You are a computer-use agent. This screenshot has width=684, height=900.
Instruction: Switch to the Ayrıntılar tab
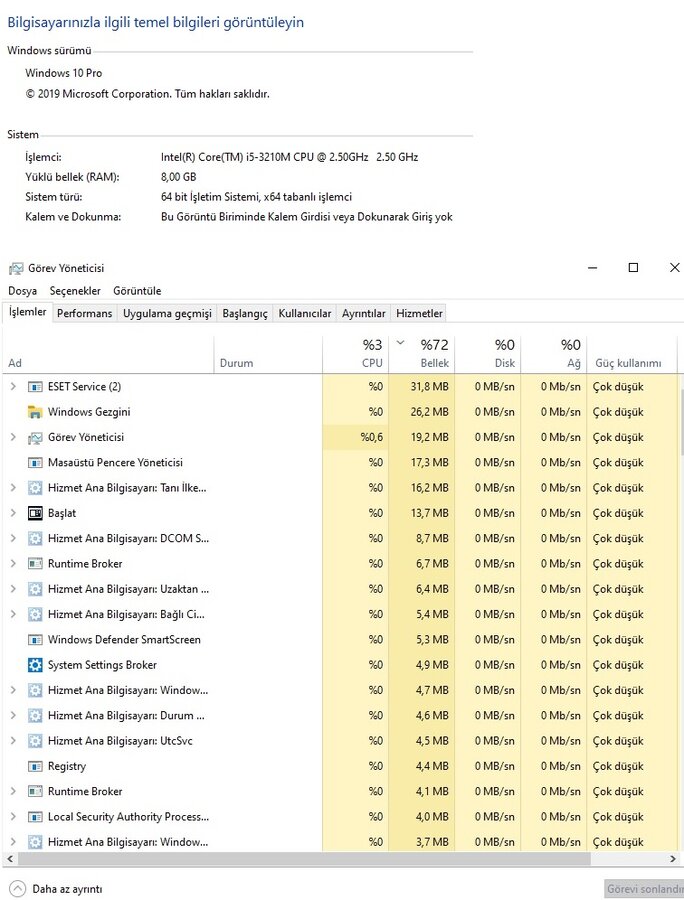click(364, 313)
